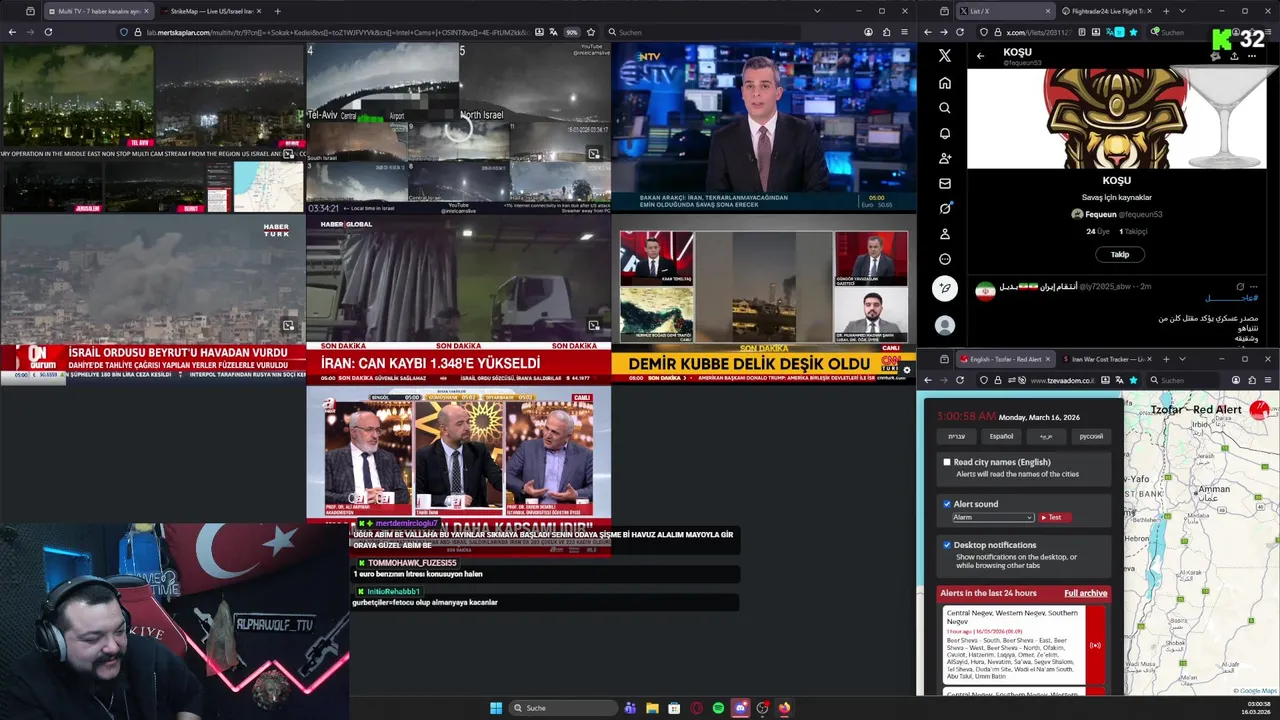Switch Tzofar language to русский
The width and height of the screenshot is (1280, 720).
point(1091,436)
